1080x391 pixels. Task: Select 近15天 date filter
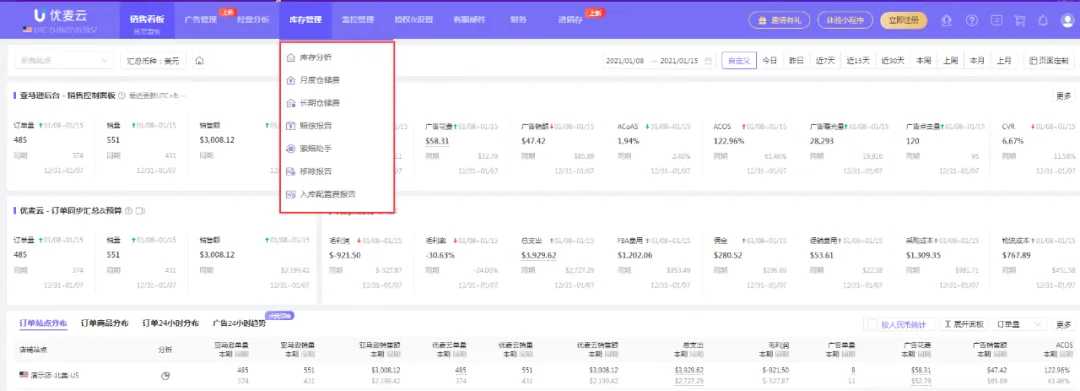pyautogui.click(x=858, y=61)
